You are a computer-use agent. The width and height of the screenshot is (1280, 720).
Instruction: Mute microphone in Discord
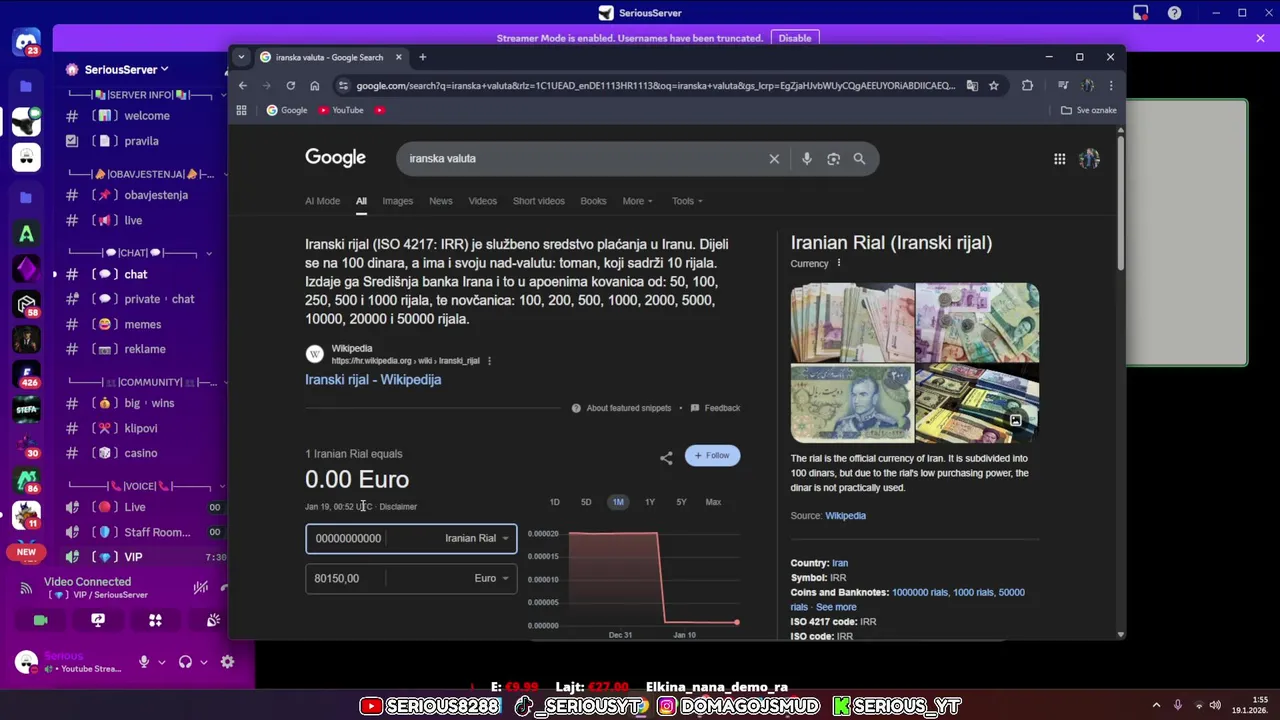click(144, 661)
